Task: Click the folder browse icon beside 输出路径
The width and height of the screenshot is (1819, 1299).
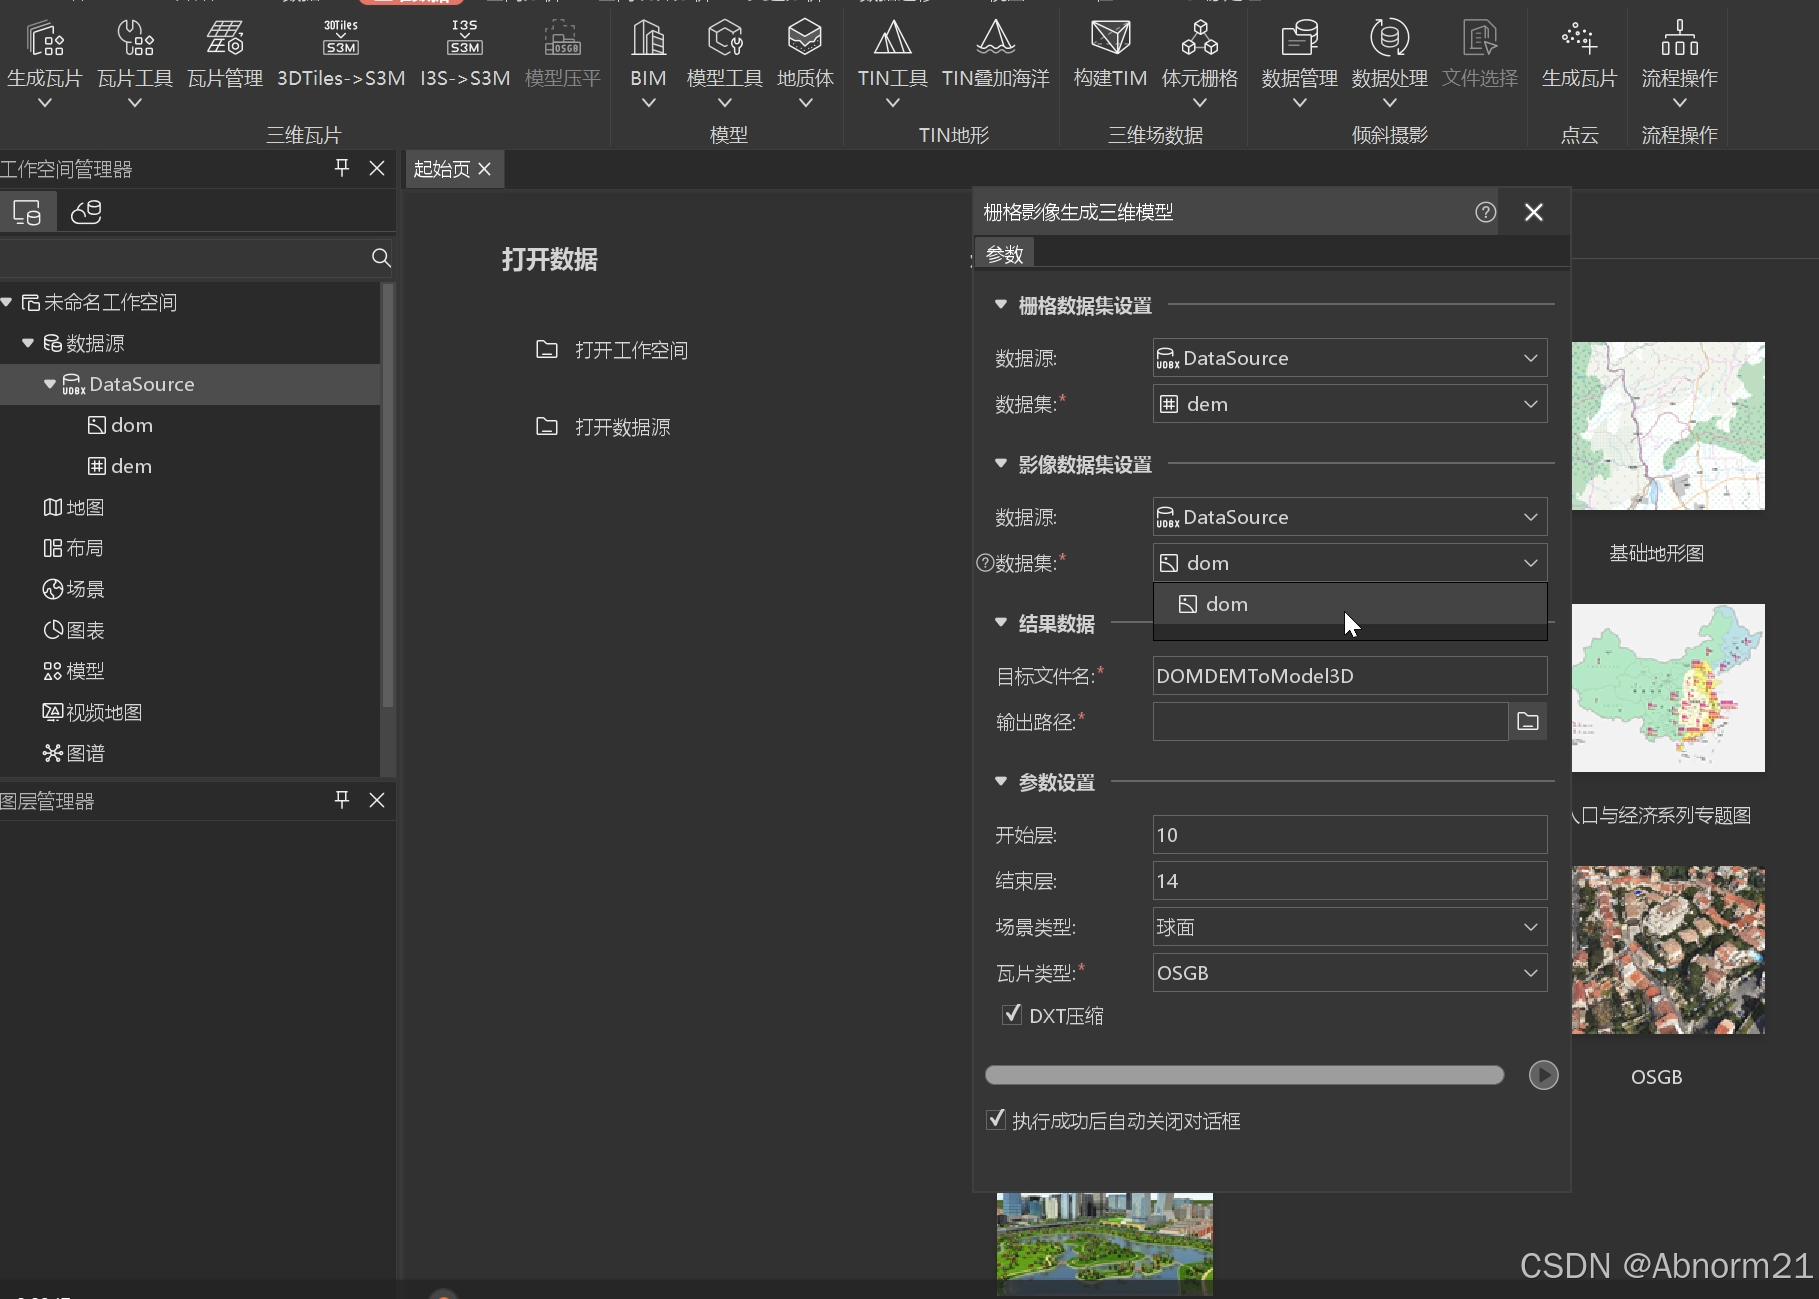Action: pos(1527,721)
